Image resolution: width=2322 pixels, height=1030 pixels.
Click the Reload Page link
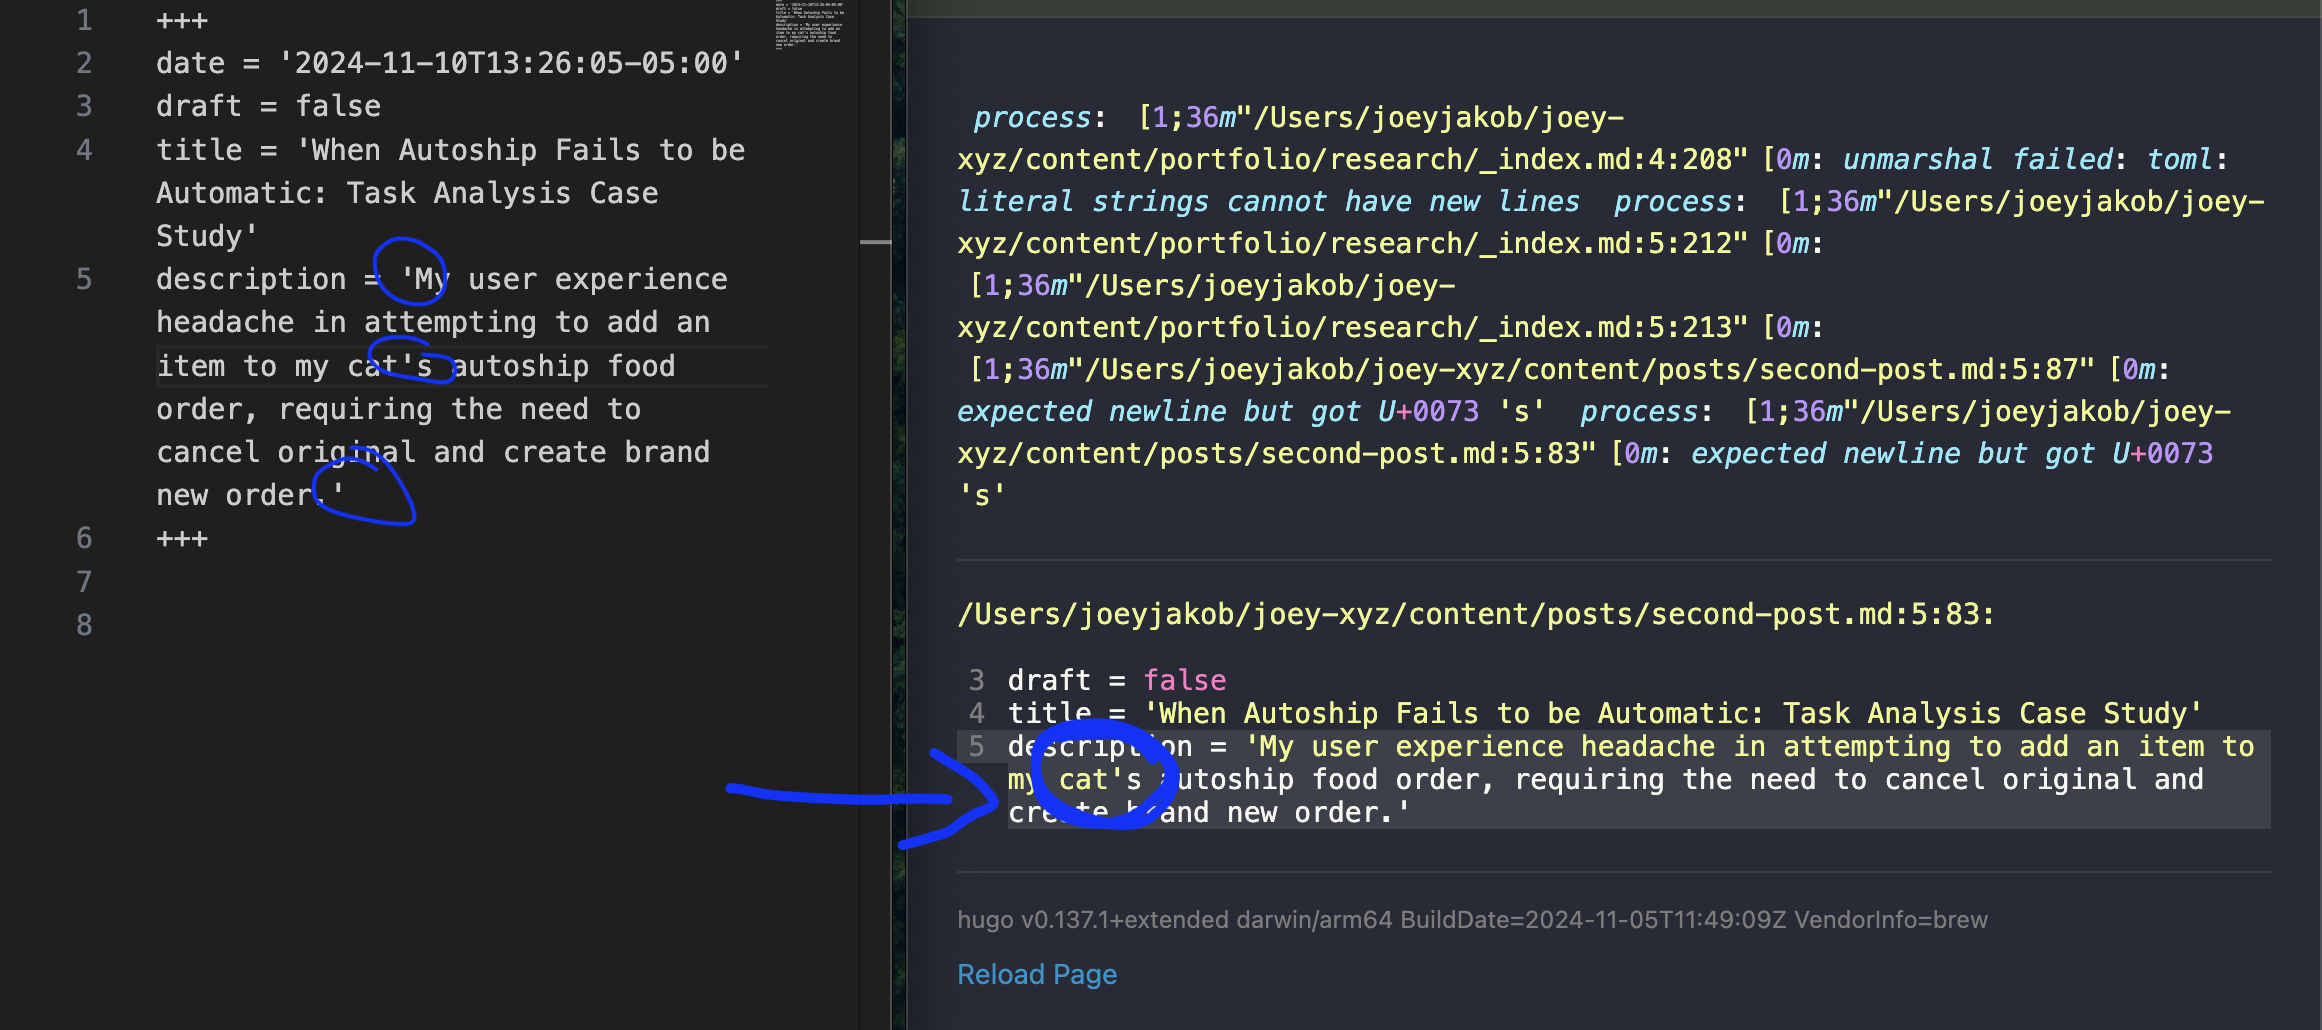pos(1036,974)
